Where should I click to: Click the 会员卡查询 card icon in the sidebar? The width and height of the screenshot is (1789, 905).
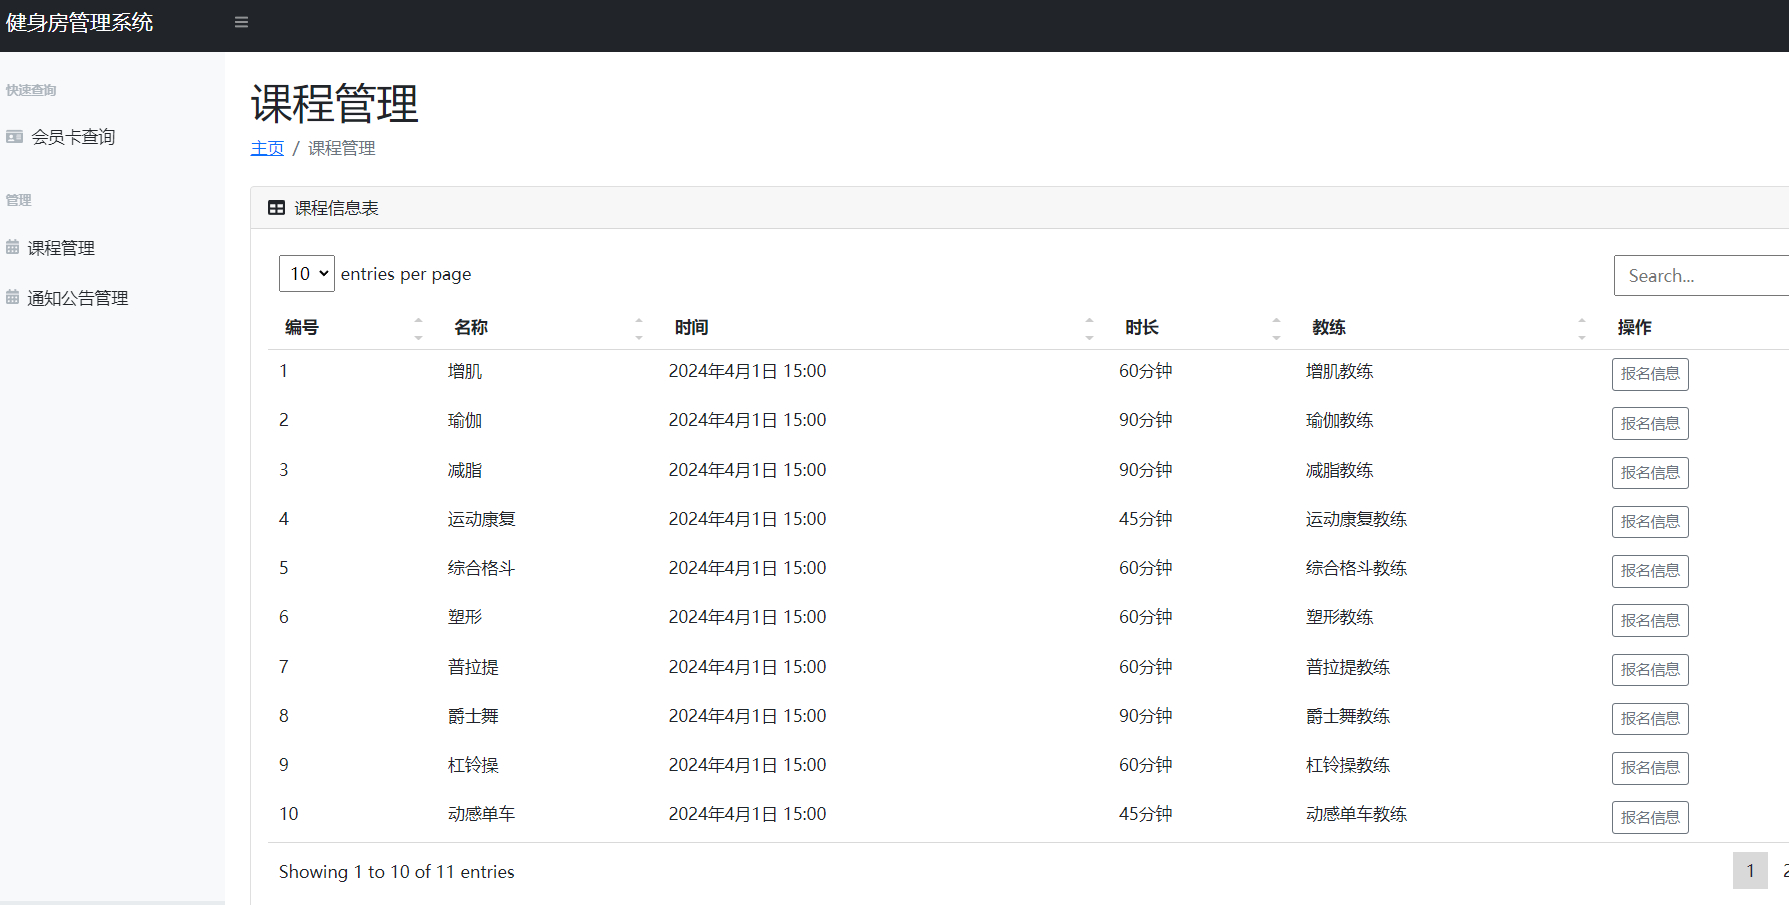pos(14,137)
